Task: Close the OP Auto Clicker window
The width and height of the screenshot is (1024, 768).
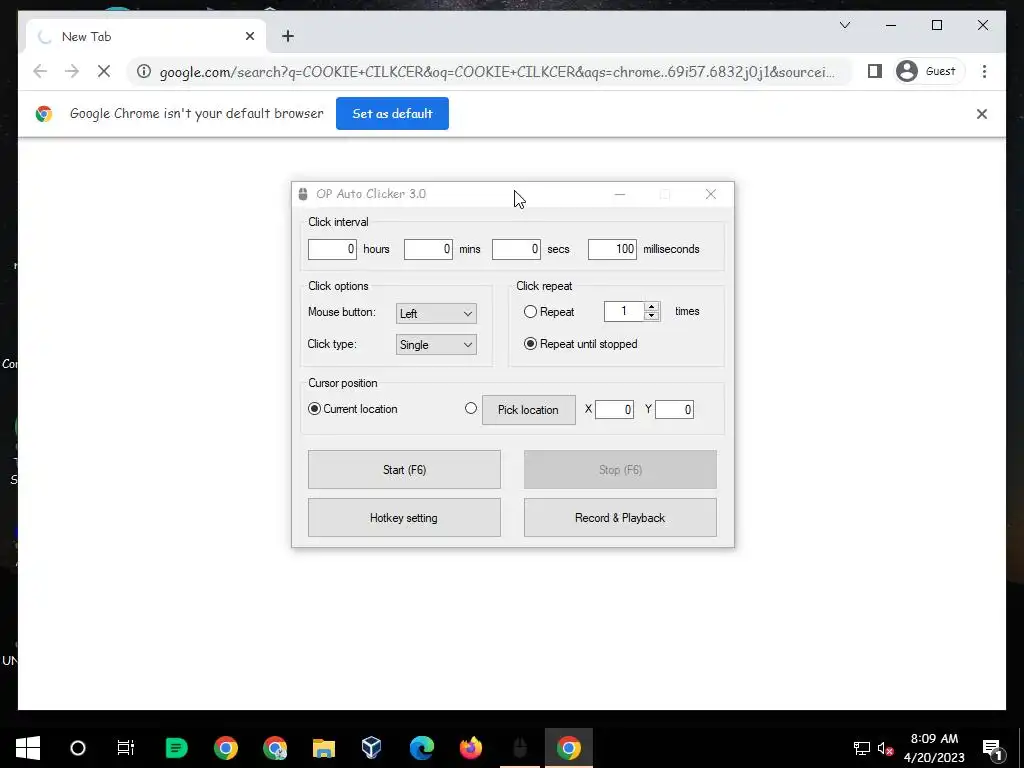Action: [x=711, y=194]
